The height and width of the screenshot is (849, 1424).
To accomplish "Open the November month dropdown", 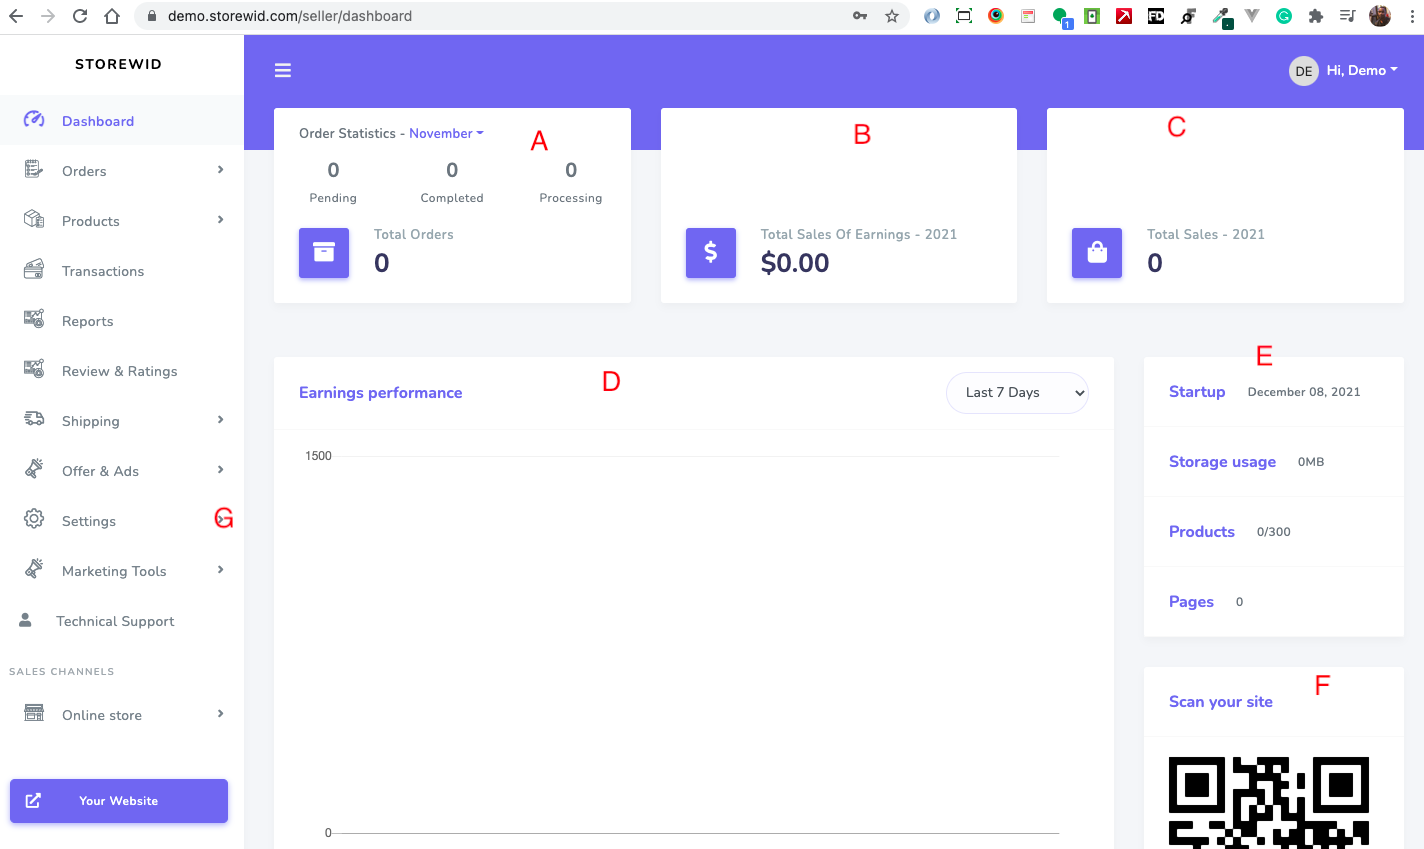I will tap(446, 133).
